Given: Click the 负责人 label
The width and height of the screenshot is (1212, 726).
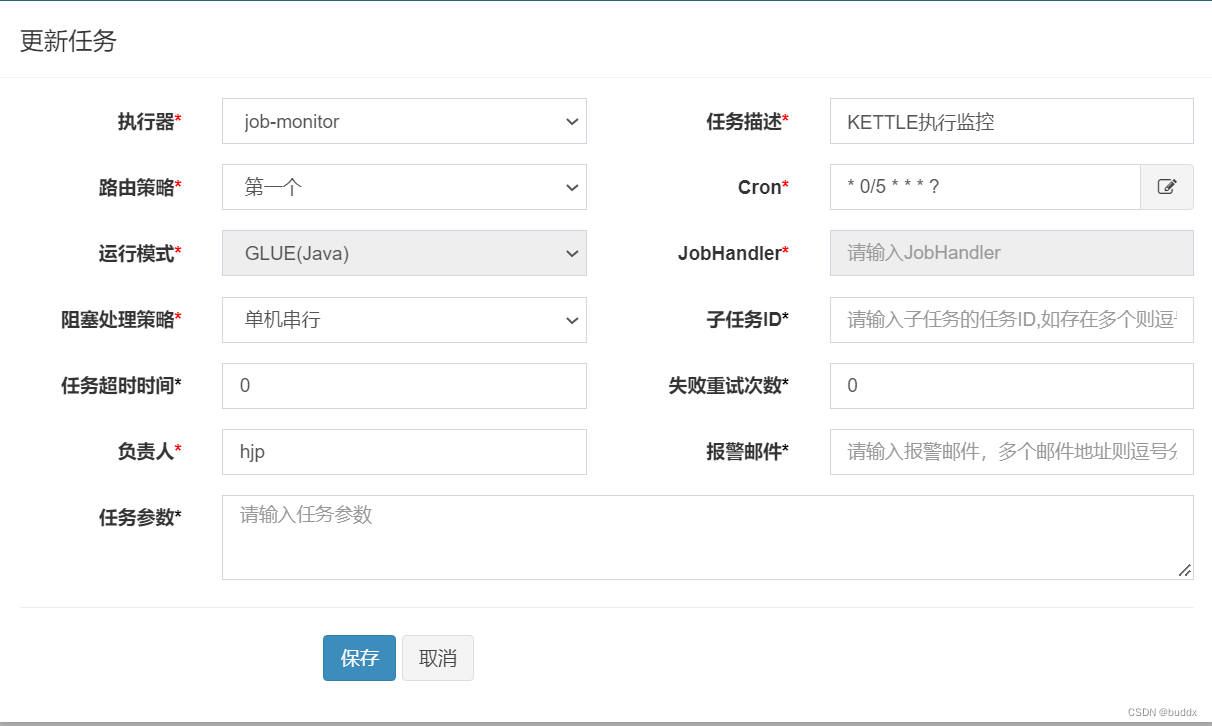Looking at the screenshot, I should tap(150, 452).
